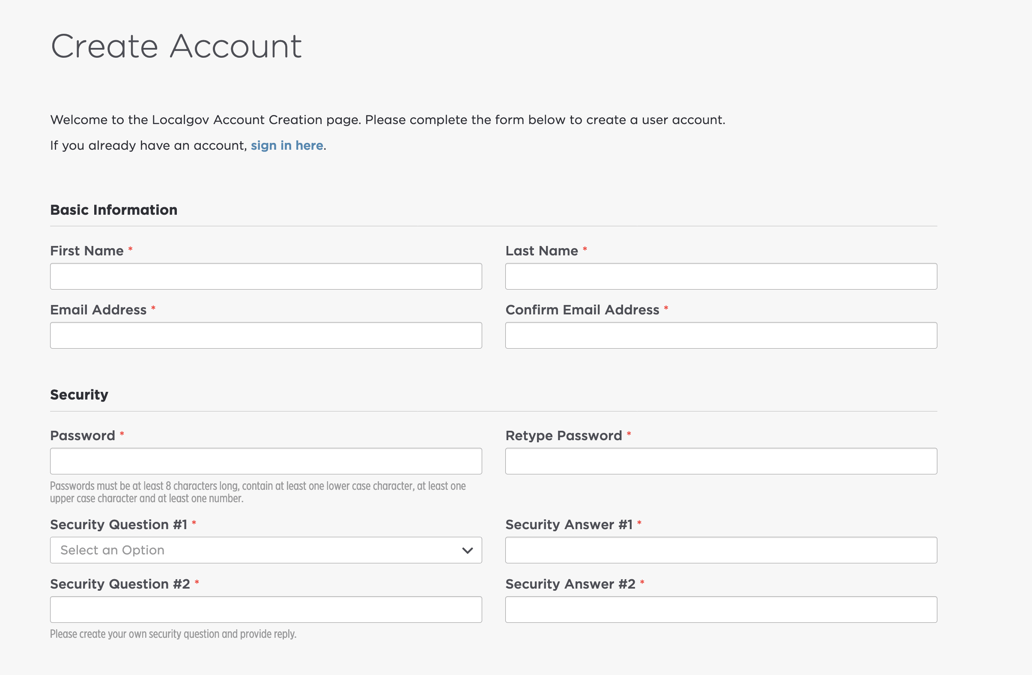Click the Password entry box
The width and height of the screenshot is (1032, 675).
point(265,461)
